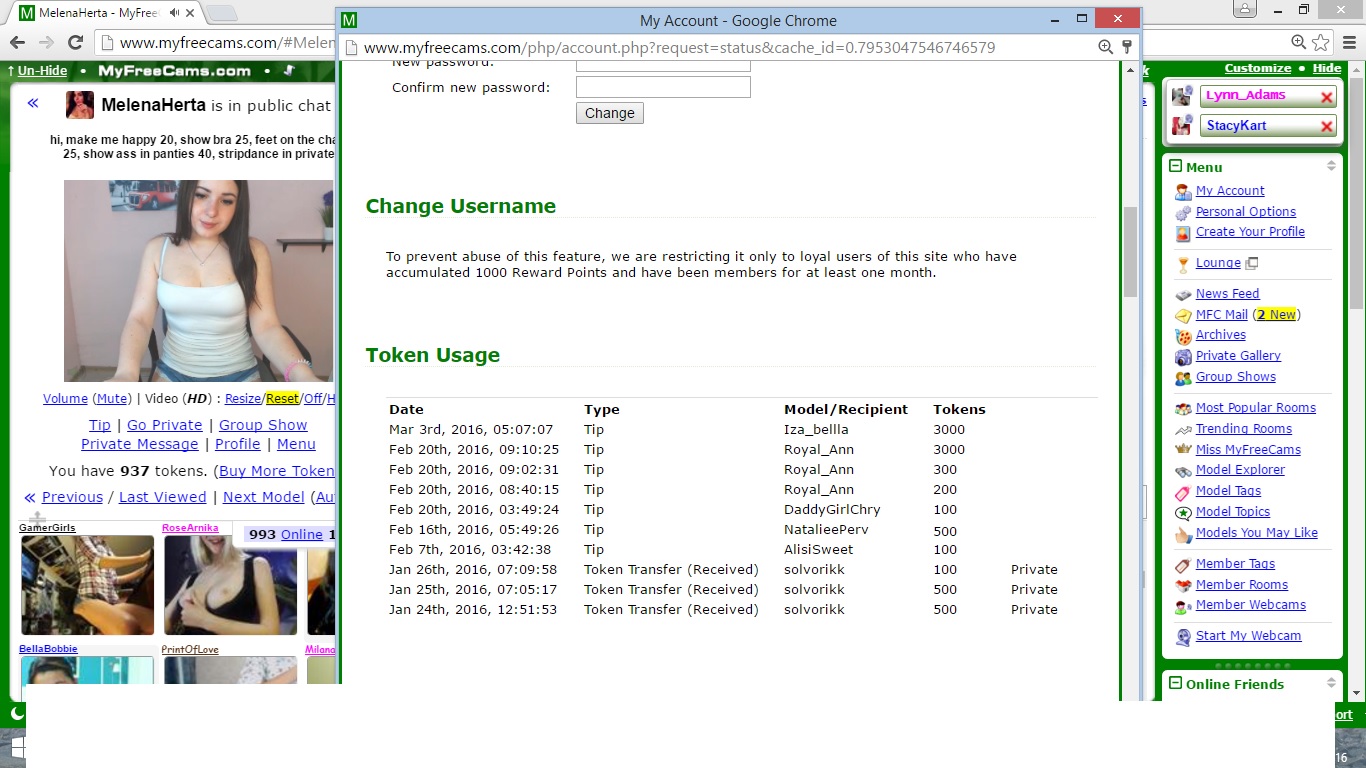Click the icon beside Member Tags
The width and height of the screenshot is (1366, 768).
coord(1183,565)
